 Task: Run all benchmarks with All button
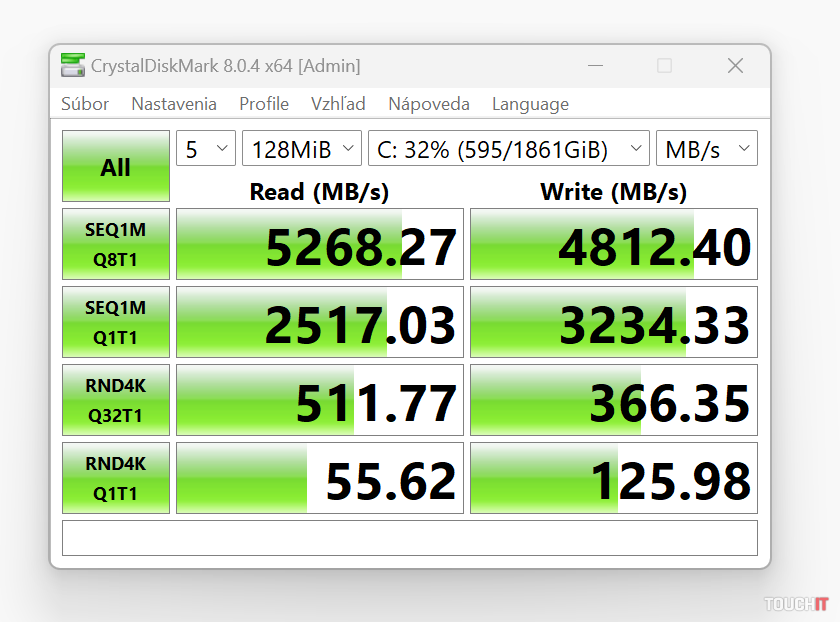(116, 167)
